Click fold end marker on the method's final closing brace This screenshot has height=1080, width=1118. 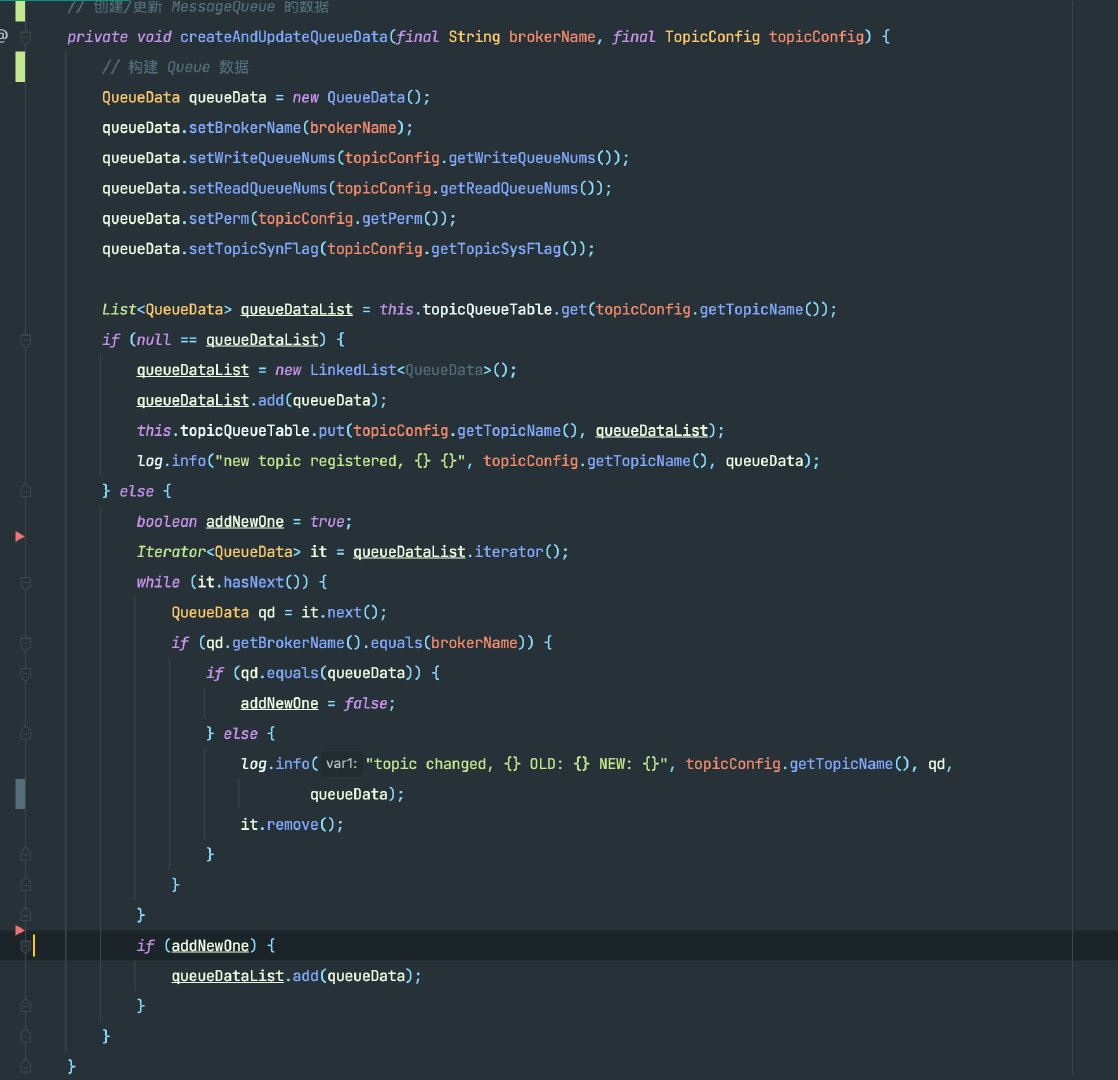tap(26, 1066)
